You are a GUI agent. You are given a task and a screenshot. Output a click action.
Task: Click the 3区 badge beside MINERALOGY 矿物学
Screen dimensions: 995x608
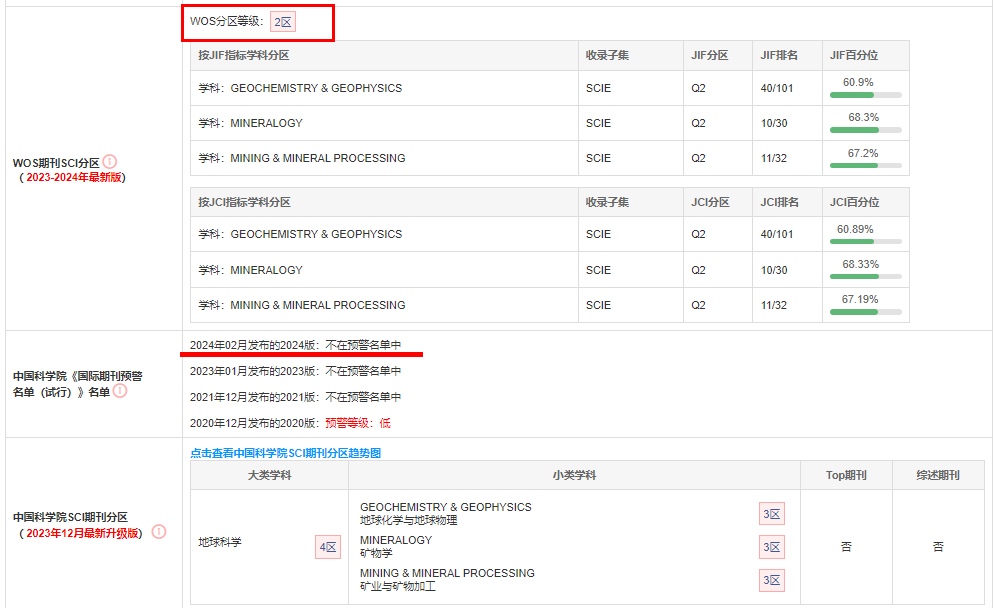click(771, 547)
